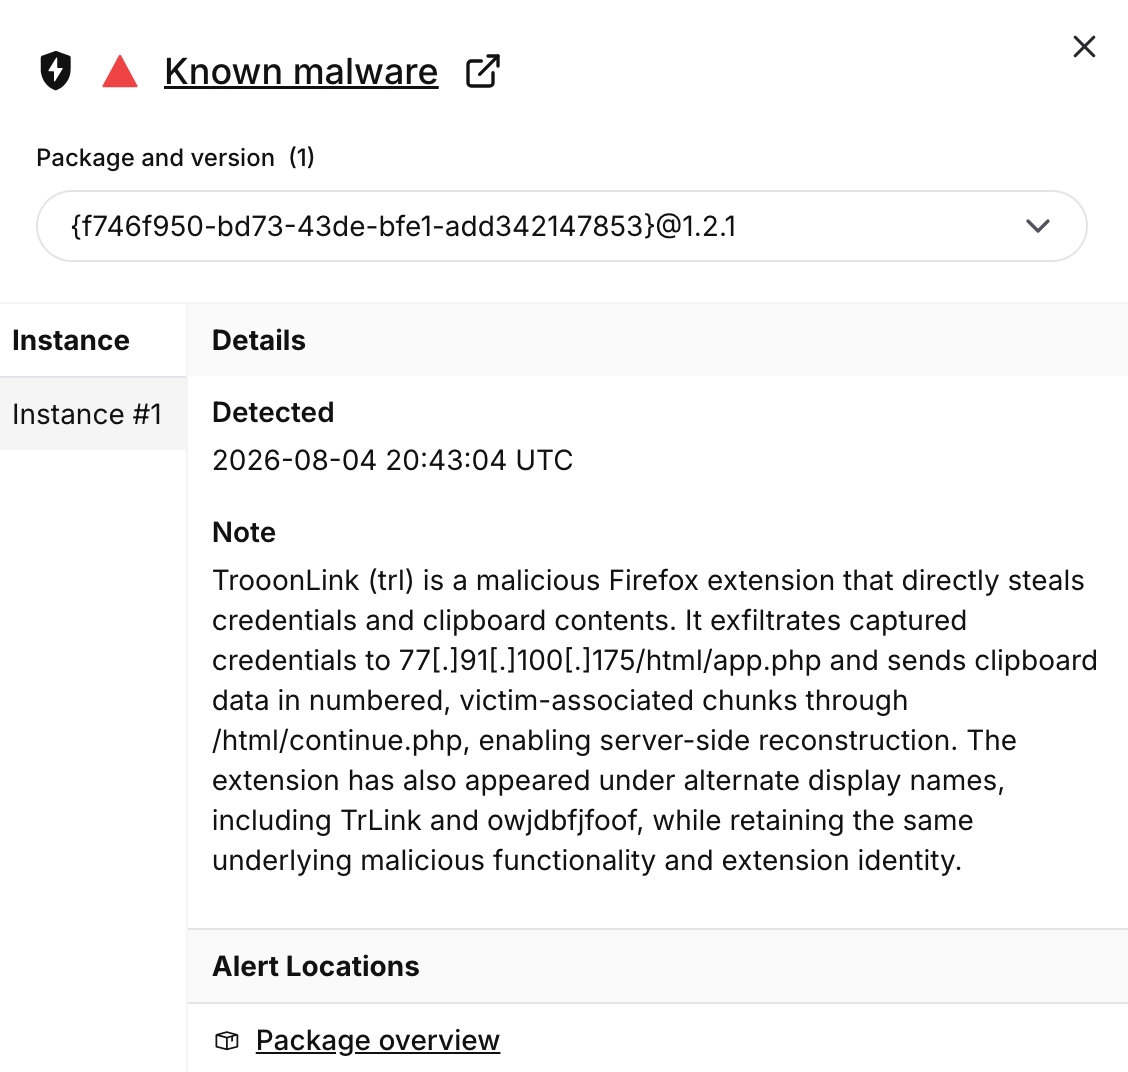Click the Instance column header
This screenshot has height=1072, width=1128.
pyautogui.click(x=70, y=340)
